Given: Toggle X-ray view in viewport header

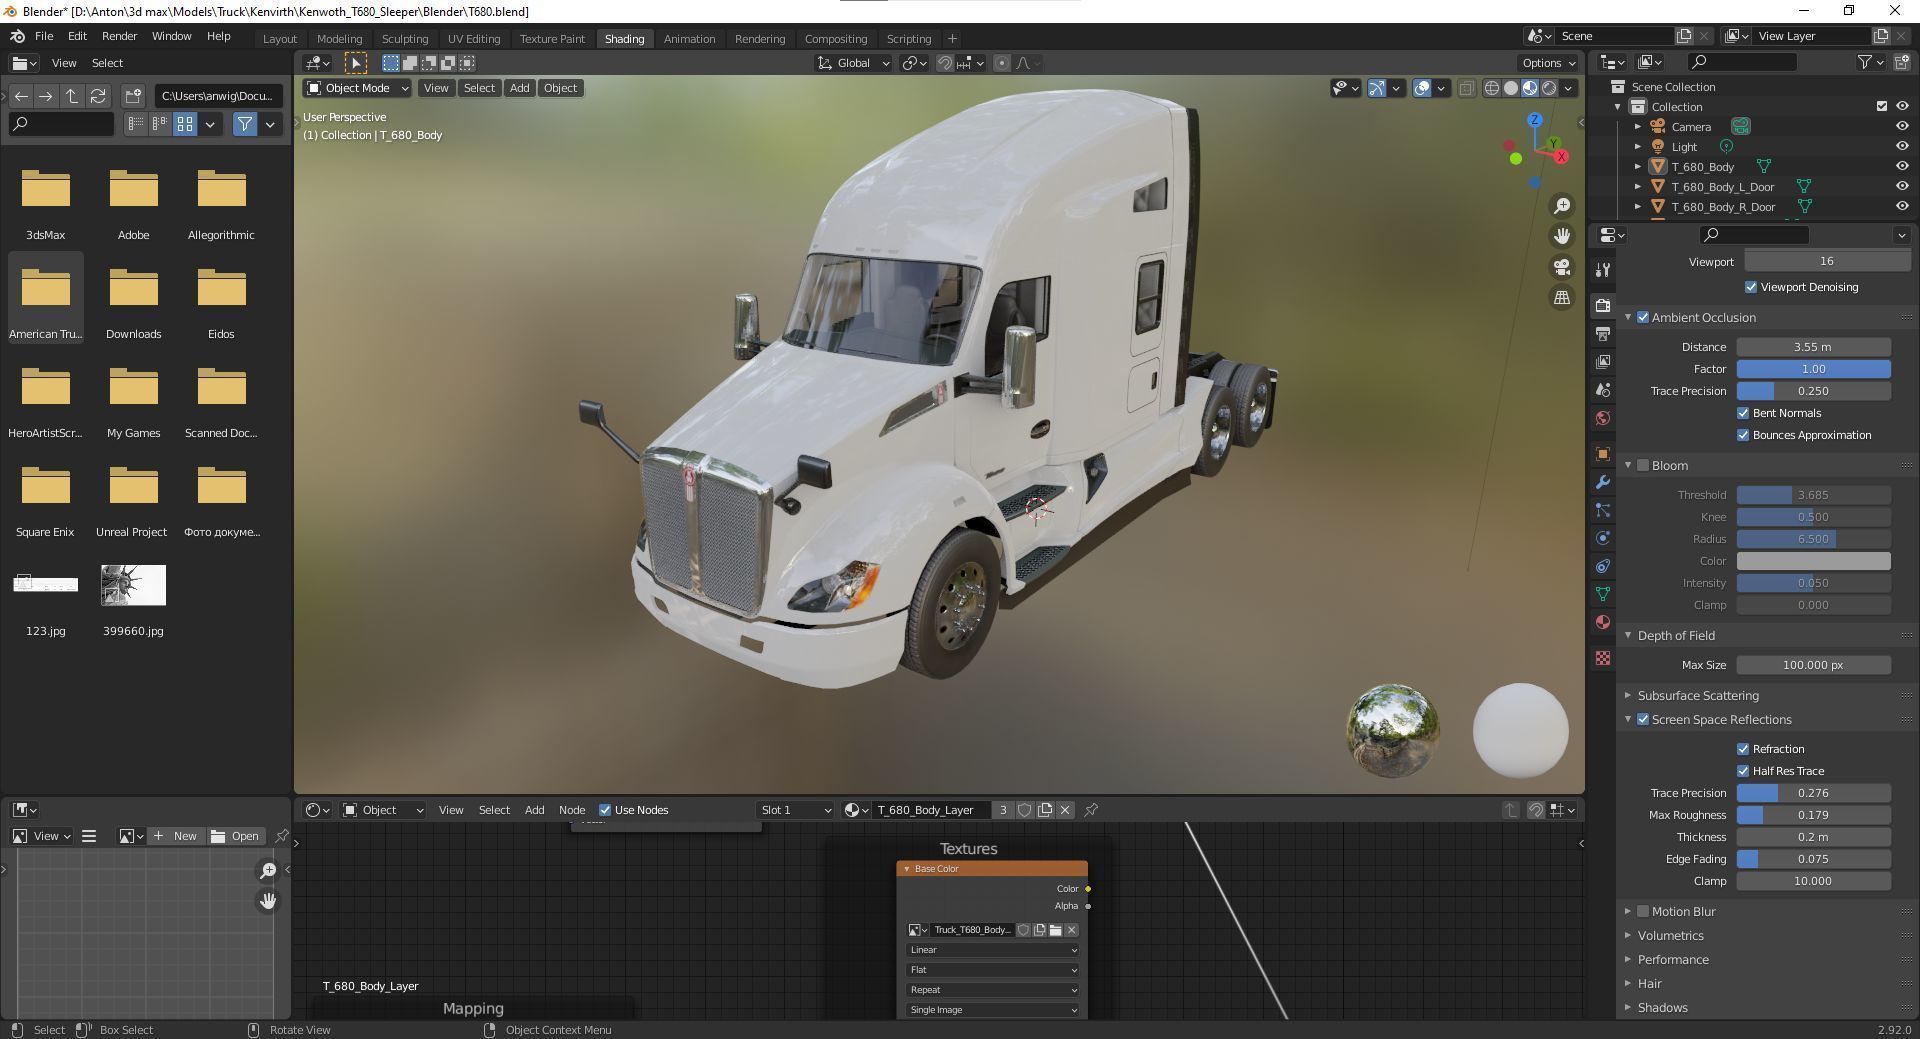Looking at the screenshot, I should click(x=1466, y=88).
